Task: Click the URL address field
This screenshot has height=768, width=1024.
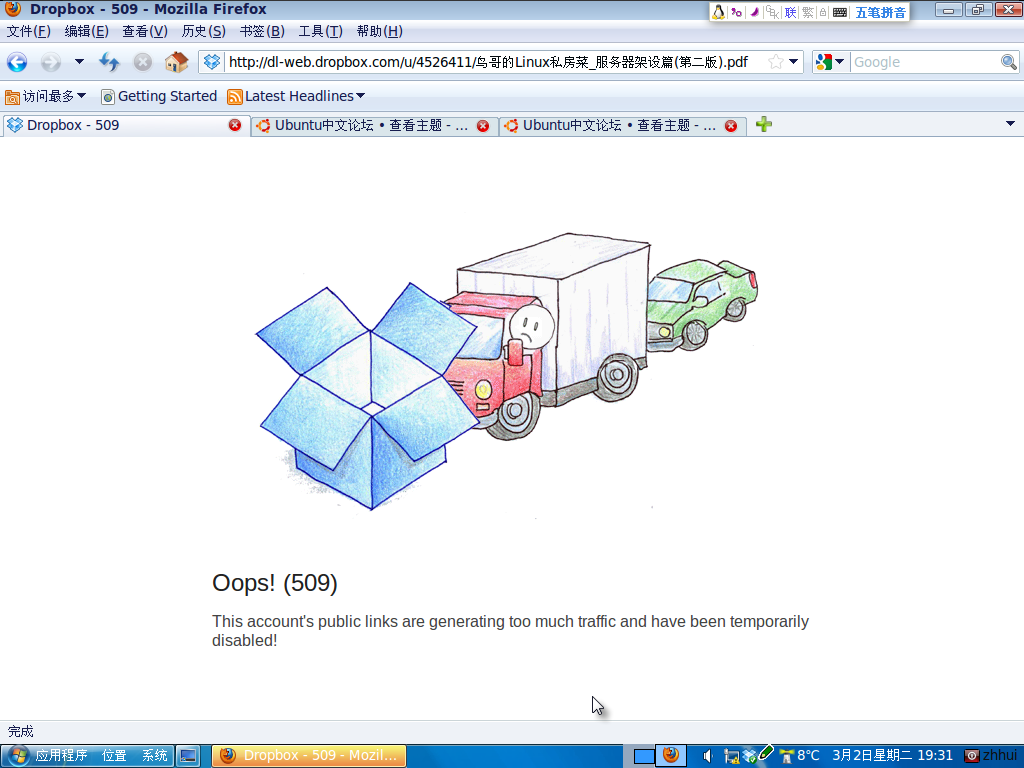Action: [x=488, y=62]
